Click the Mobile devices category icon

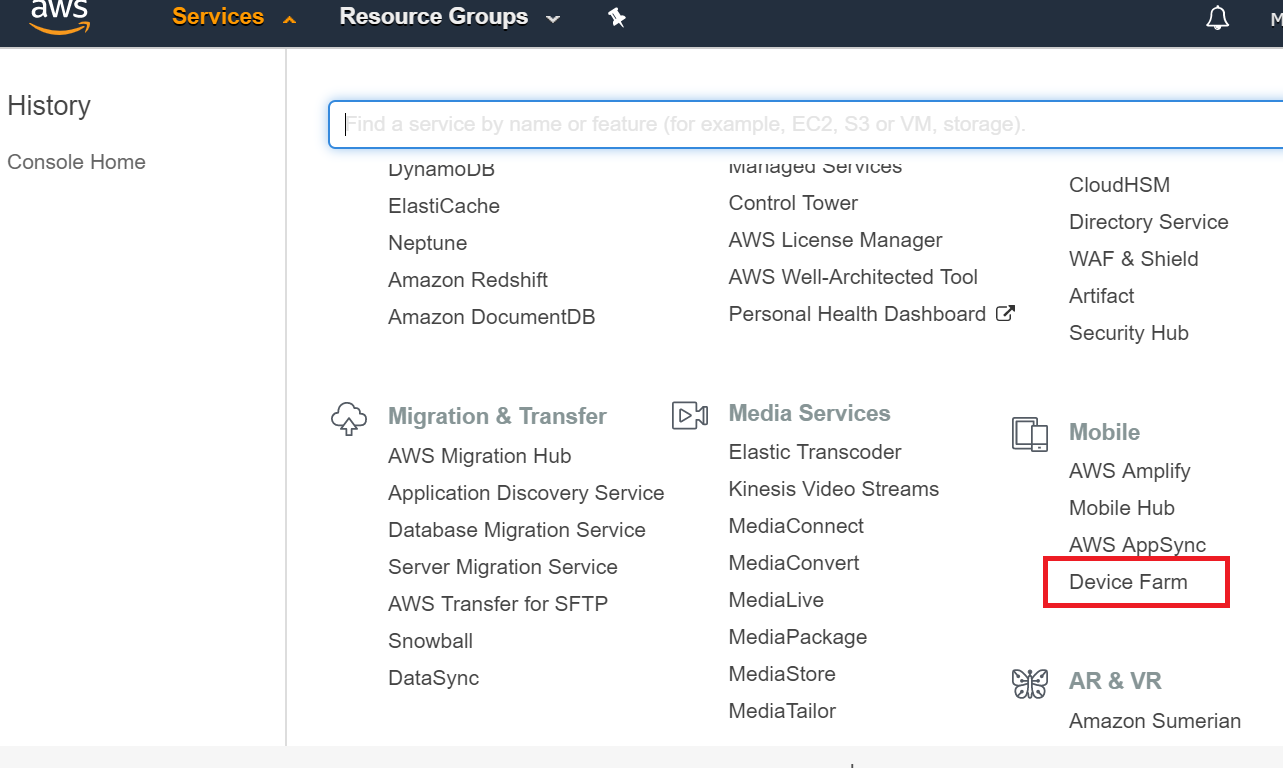tap(1029, 434)
